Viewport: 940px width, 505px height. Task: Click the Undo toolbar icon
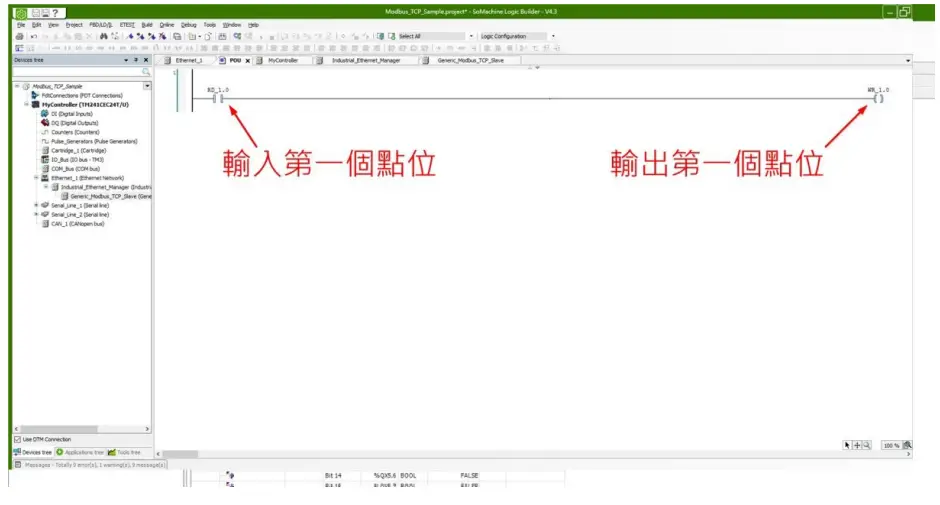[34, 37]
